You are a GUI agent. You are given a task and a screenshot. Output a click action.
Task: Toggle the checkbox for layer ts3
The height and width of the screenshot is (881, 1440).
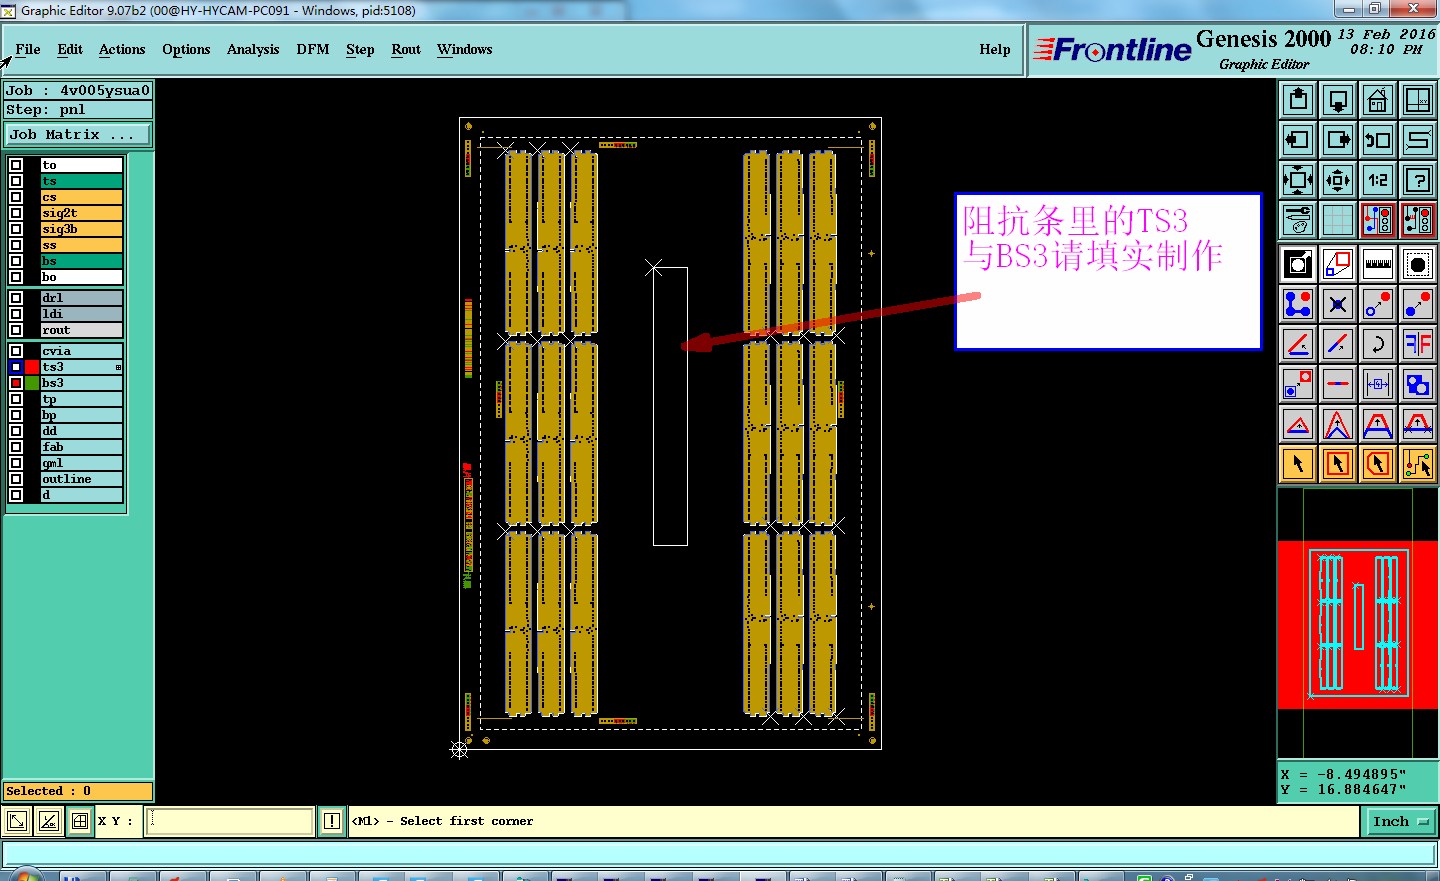16,367
